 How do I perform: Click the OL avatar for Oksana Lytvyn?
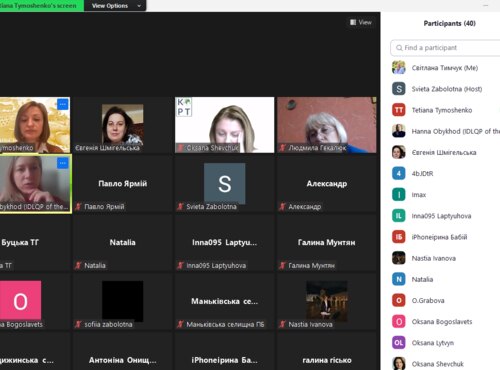point(399,343)
